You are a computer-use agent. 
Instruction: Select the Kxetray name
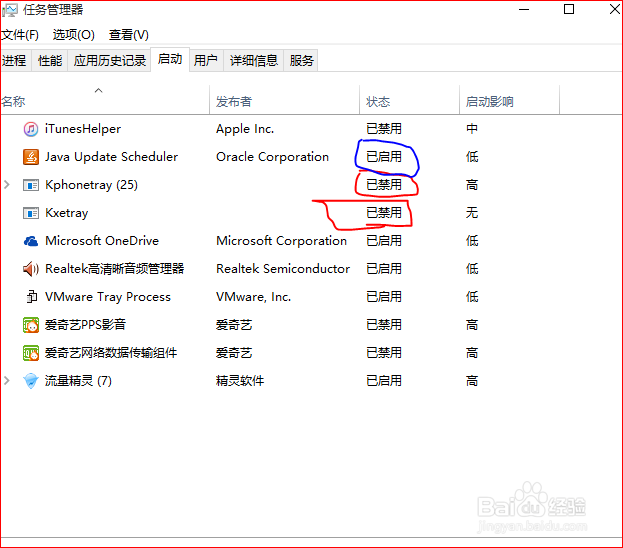pyautogui.click(x=67, y=213)
